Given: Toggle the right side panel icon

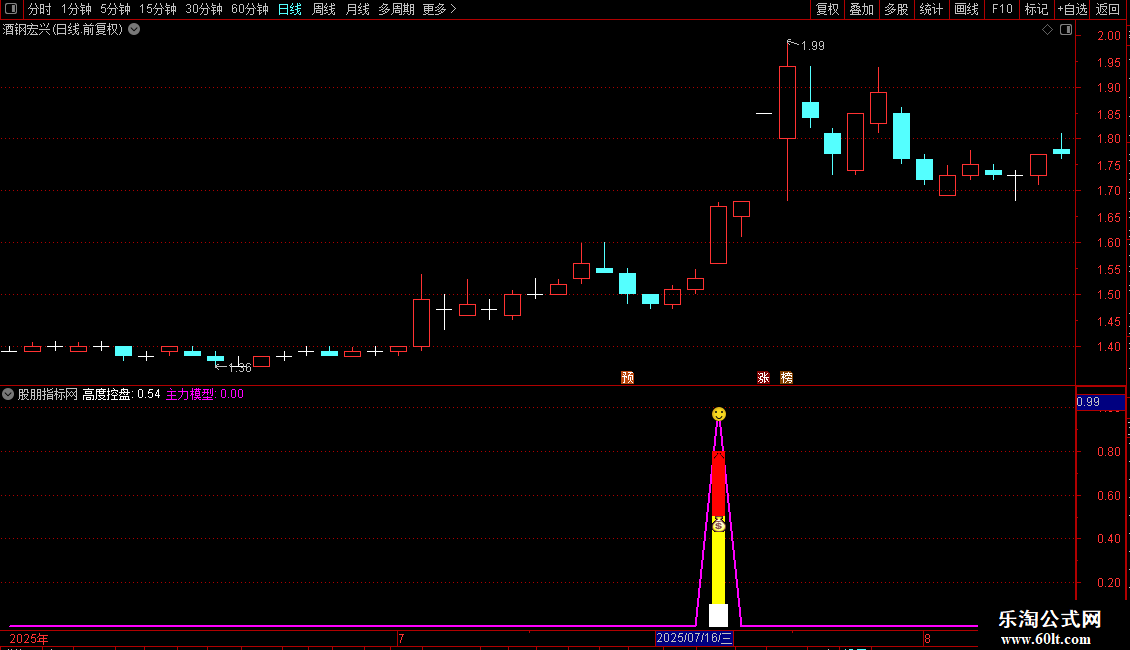Looking at the screenshot, I should coord(1066,30).
